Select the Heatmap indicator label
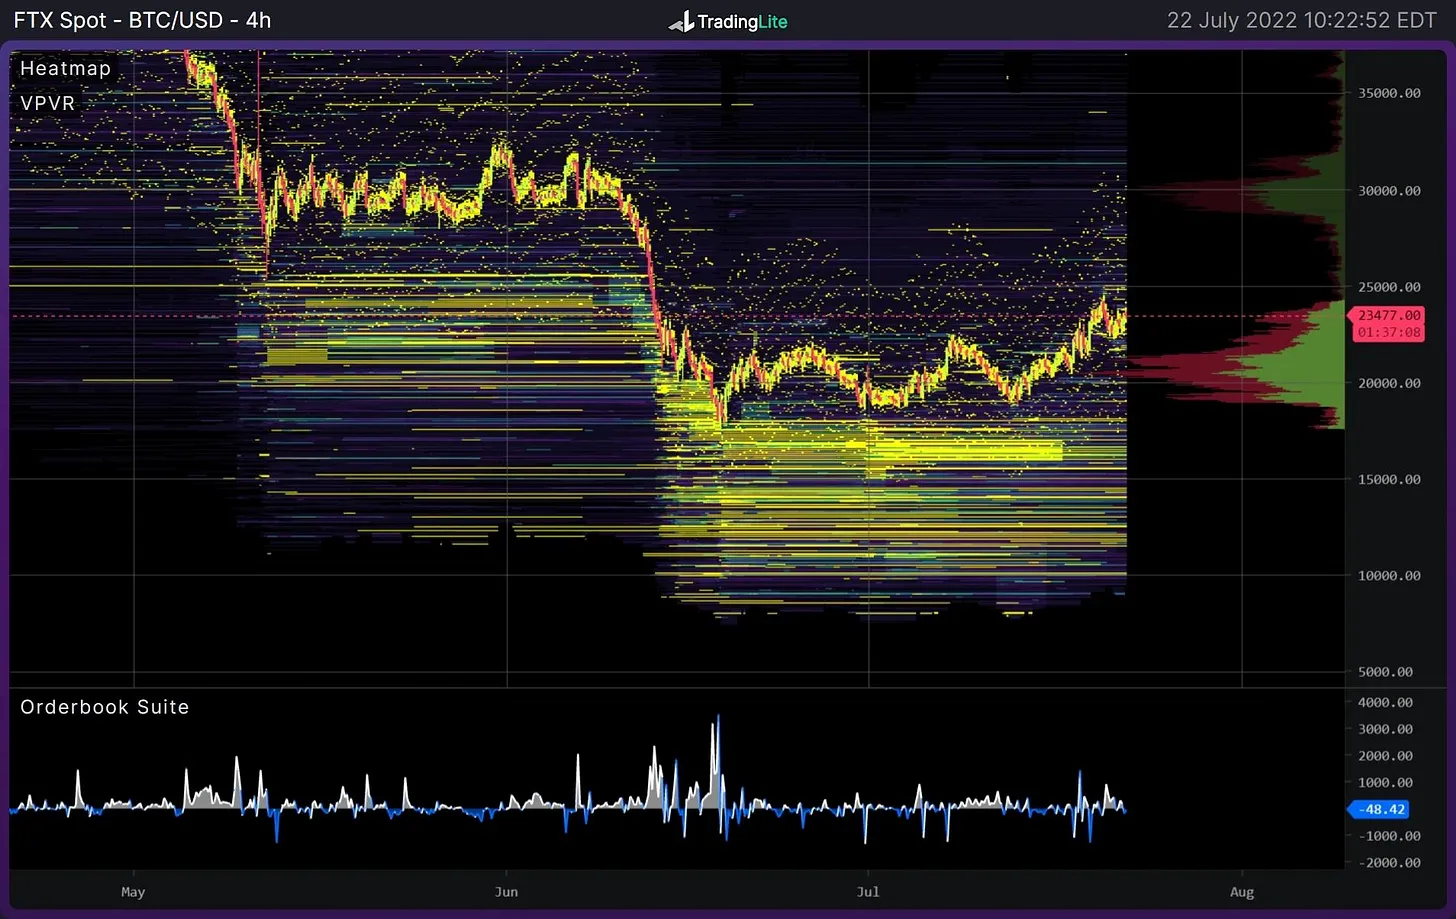The image size is (1456, 919). (x=65, y=68)
